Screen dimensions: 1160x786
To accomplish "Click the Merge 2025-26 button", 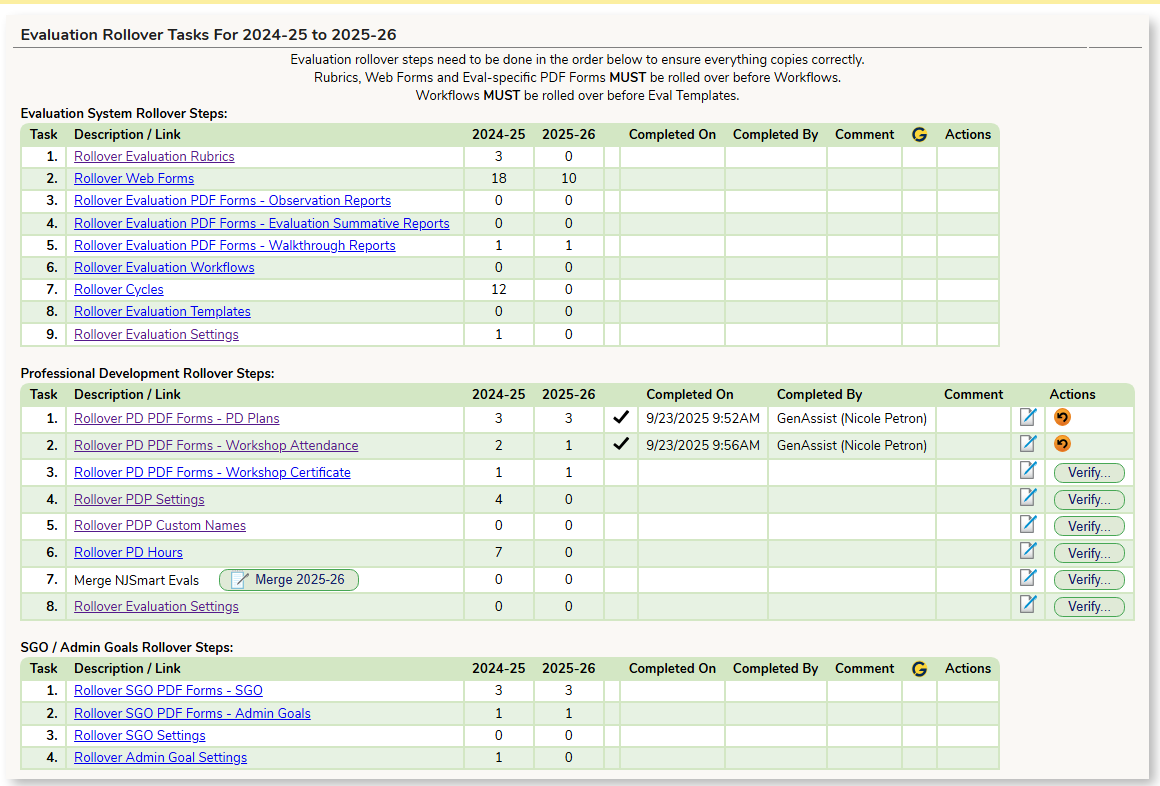I will pos(289,580).
